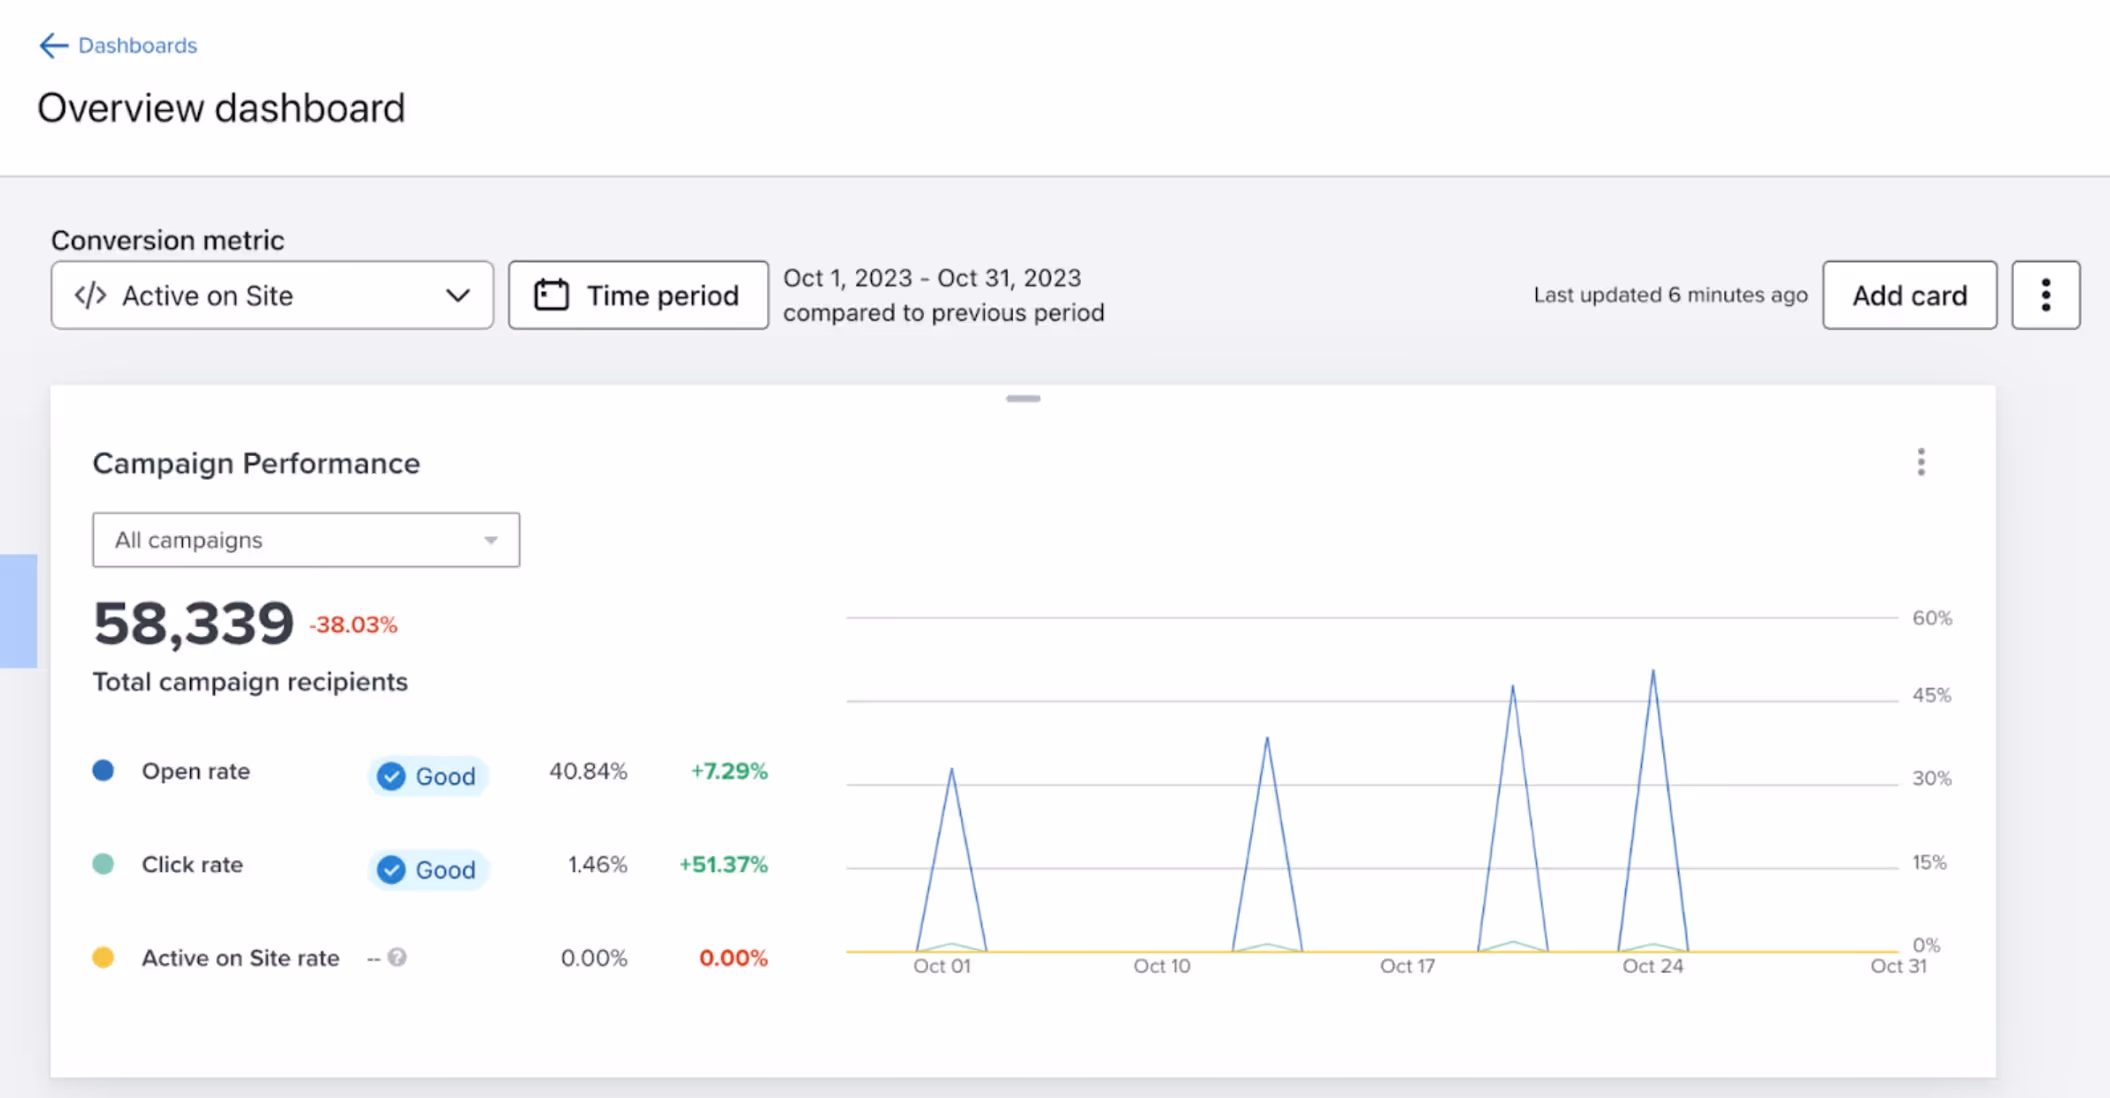Click the back arrow icon beside Dashboards
Viewport: 2110px width, 1098px height.
(x=52, y=45)
